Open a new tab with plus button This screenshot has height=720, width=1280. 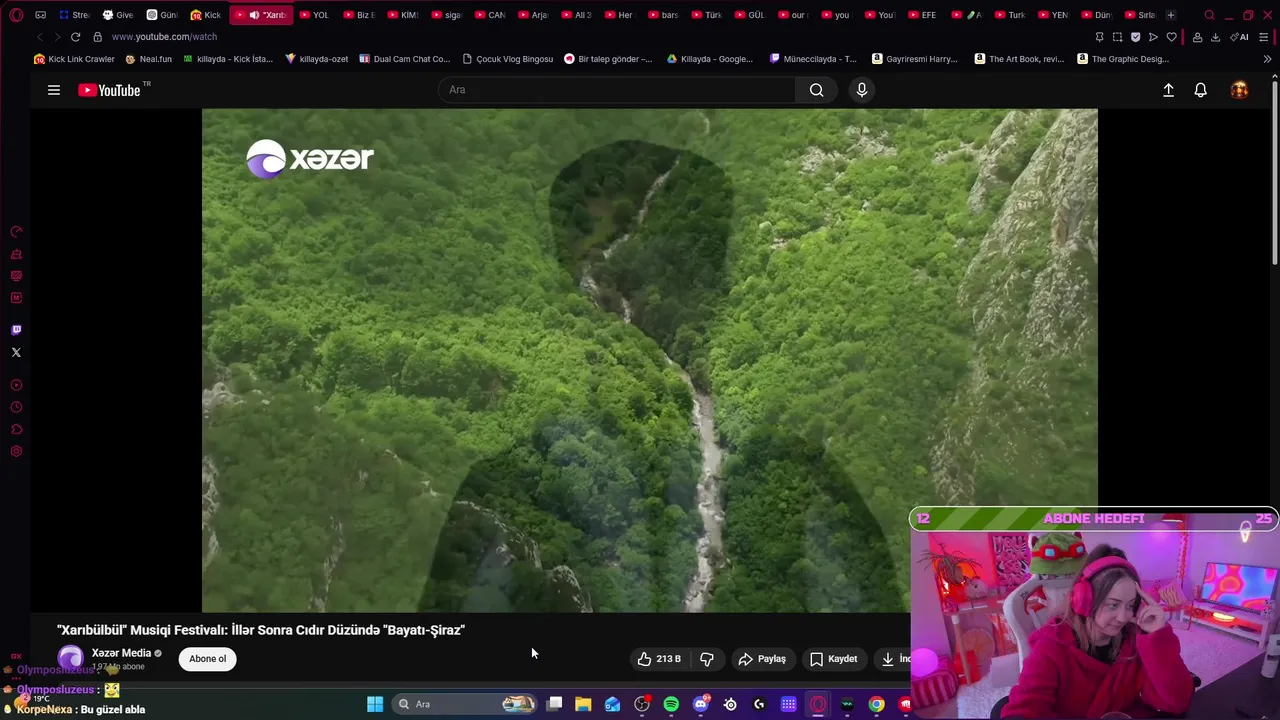1171,15
